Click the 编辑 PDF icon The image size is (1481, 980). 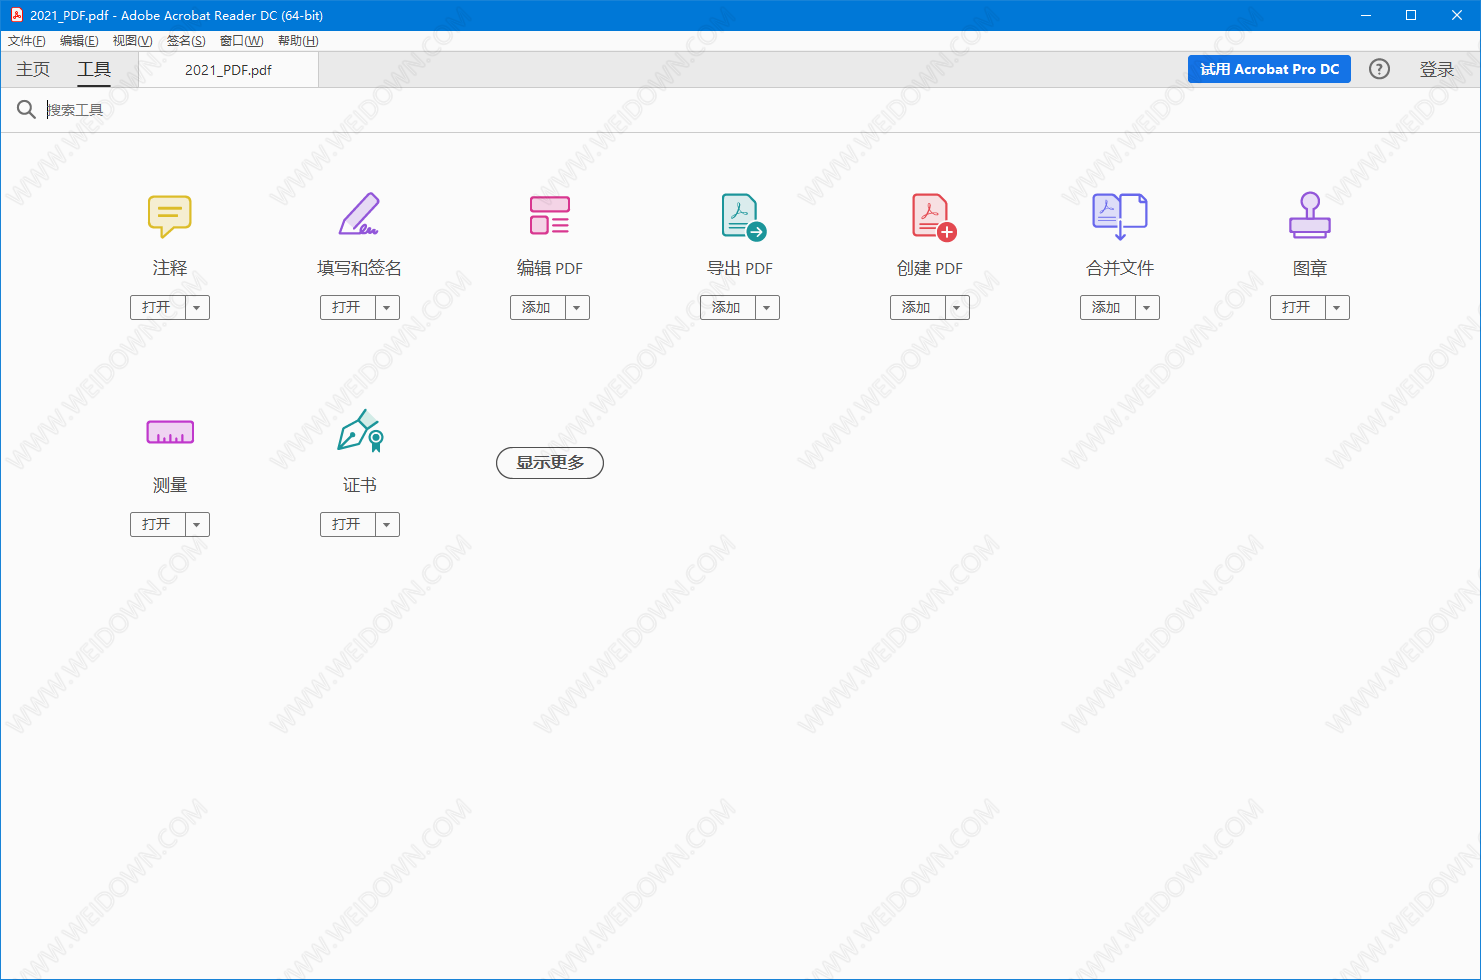coord(549,215)
